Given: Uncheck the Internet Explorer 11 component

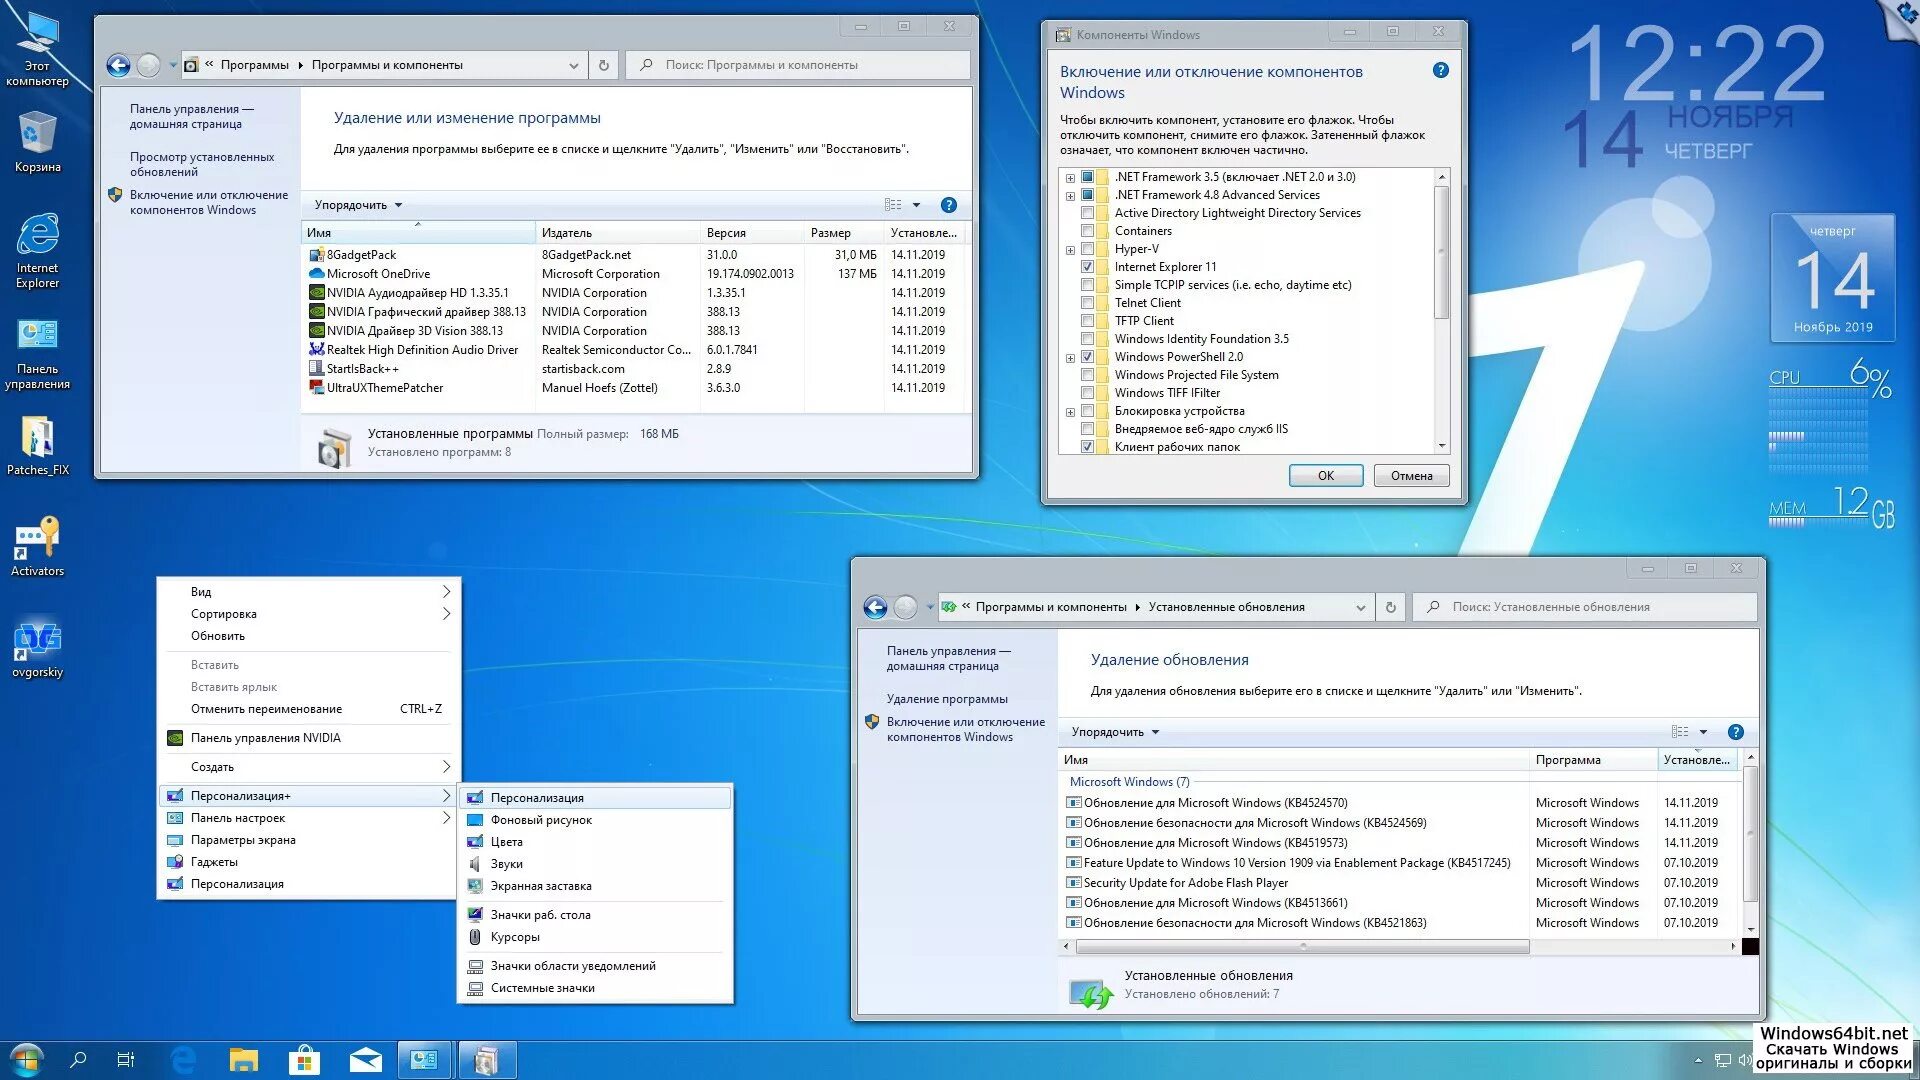Looking at the screenshot, I should [x=1087, y=267].
